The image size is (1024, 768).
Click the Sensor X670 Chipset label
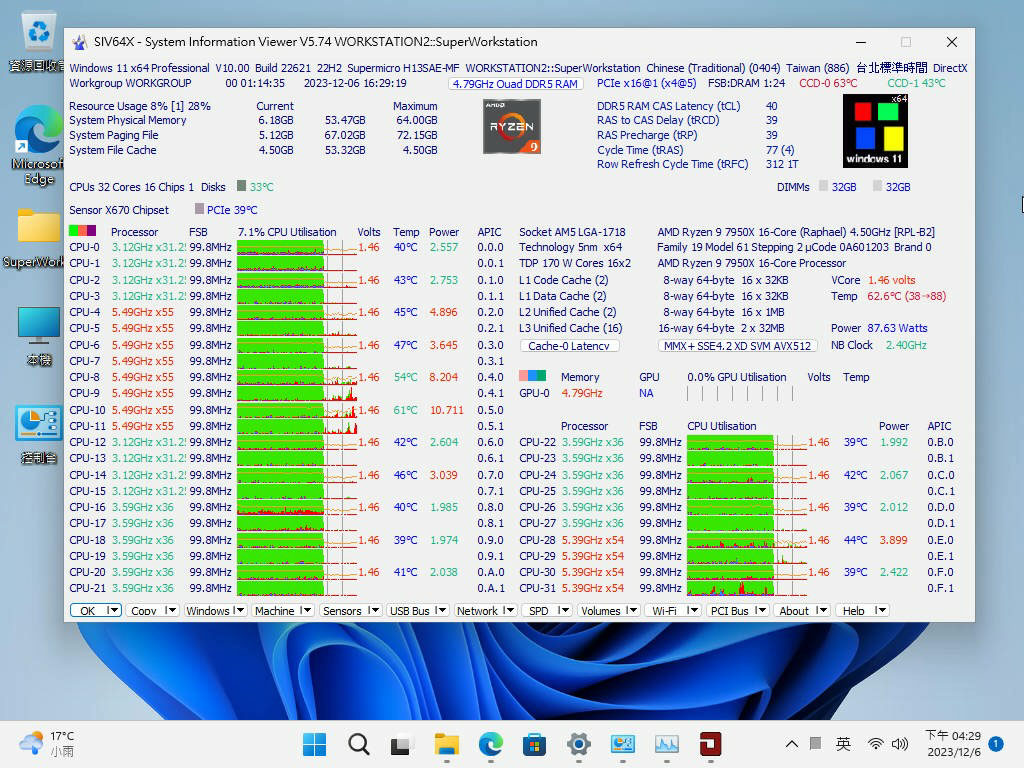pyautogui.click(x=119, y=210)
